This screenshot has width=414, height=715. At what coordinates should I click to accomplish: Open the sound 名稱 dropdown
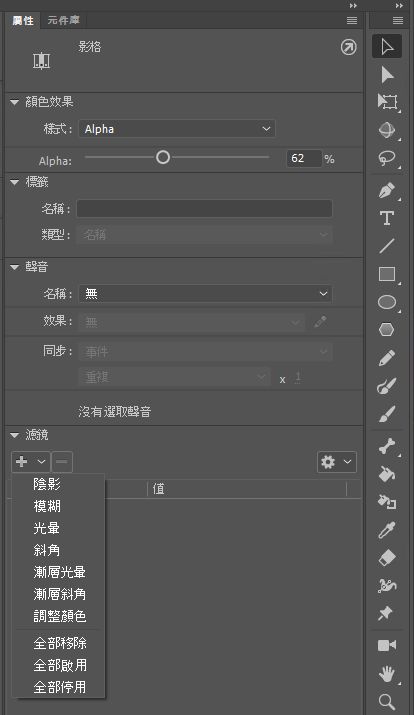click(205, 294)
